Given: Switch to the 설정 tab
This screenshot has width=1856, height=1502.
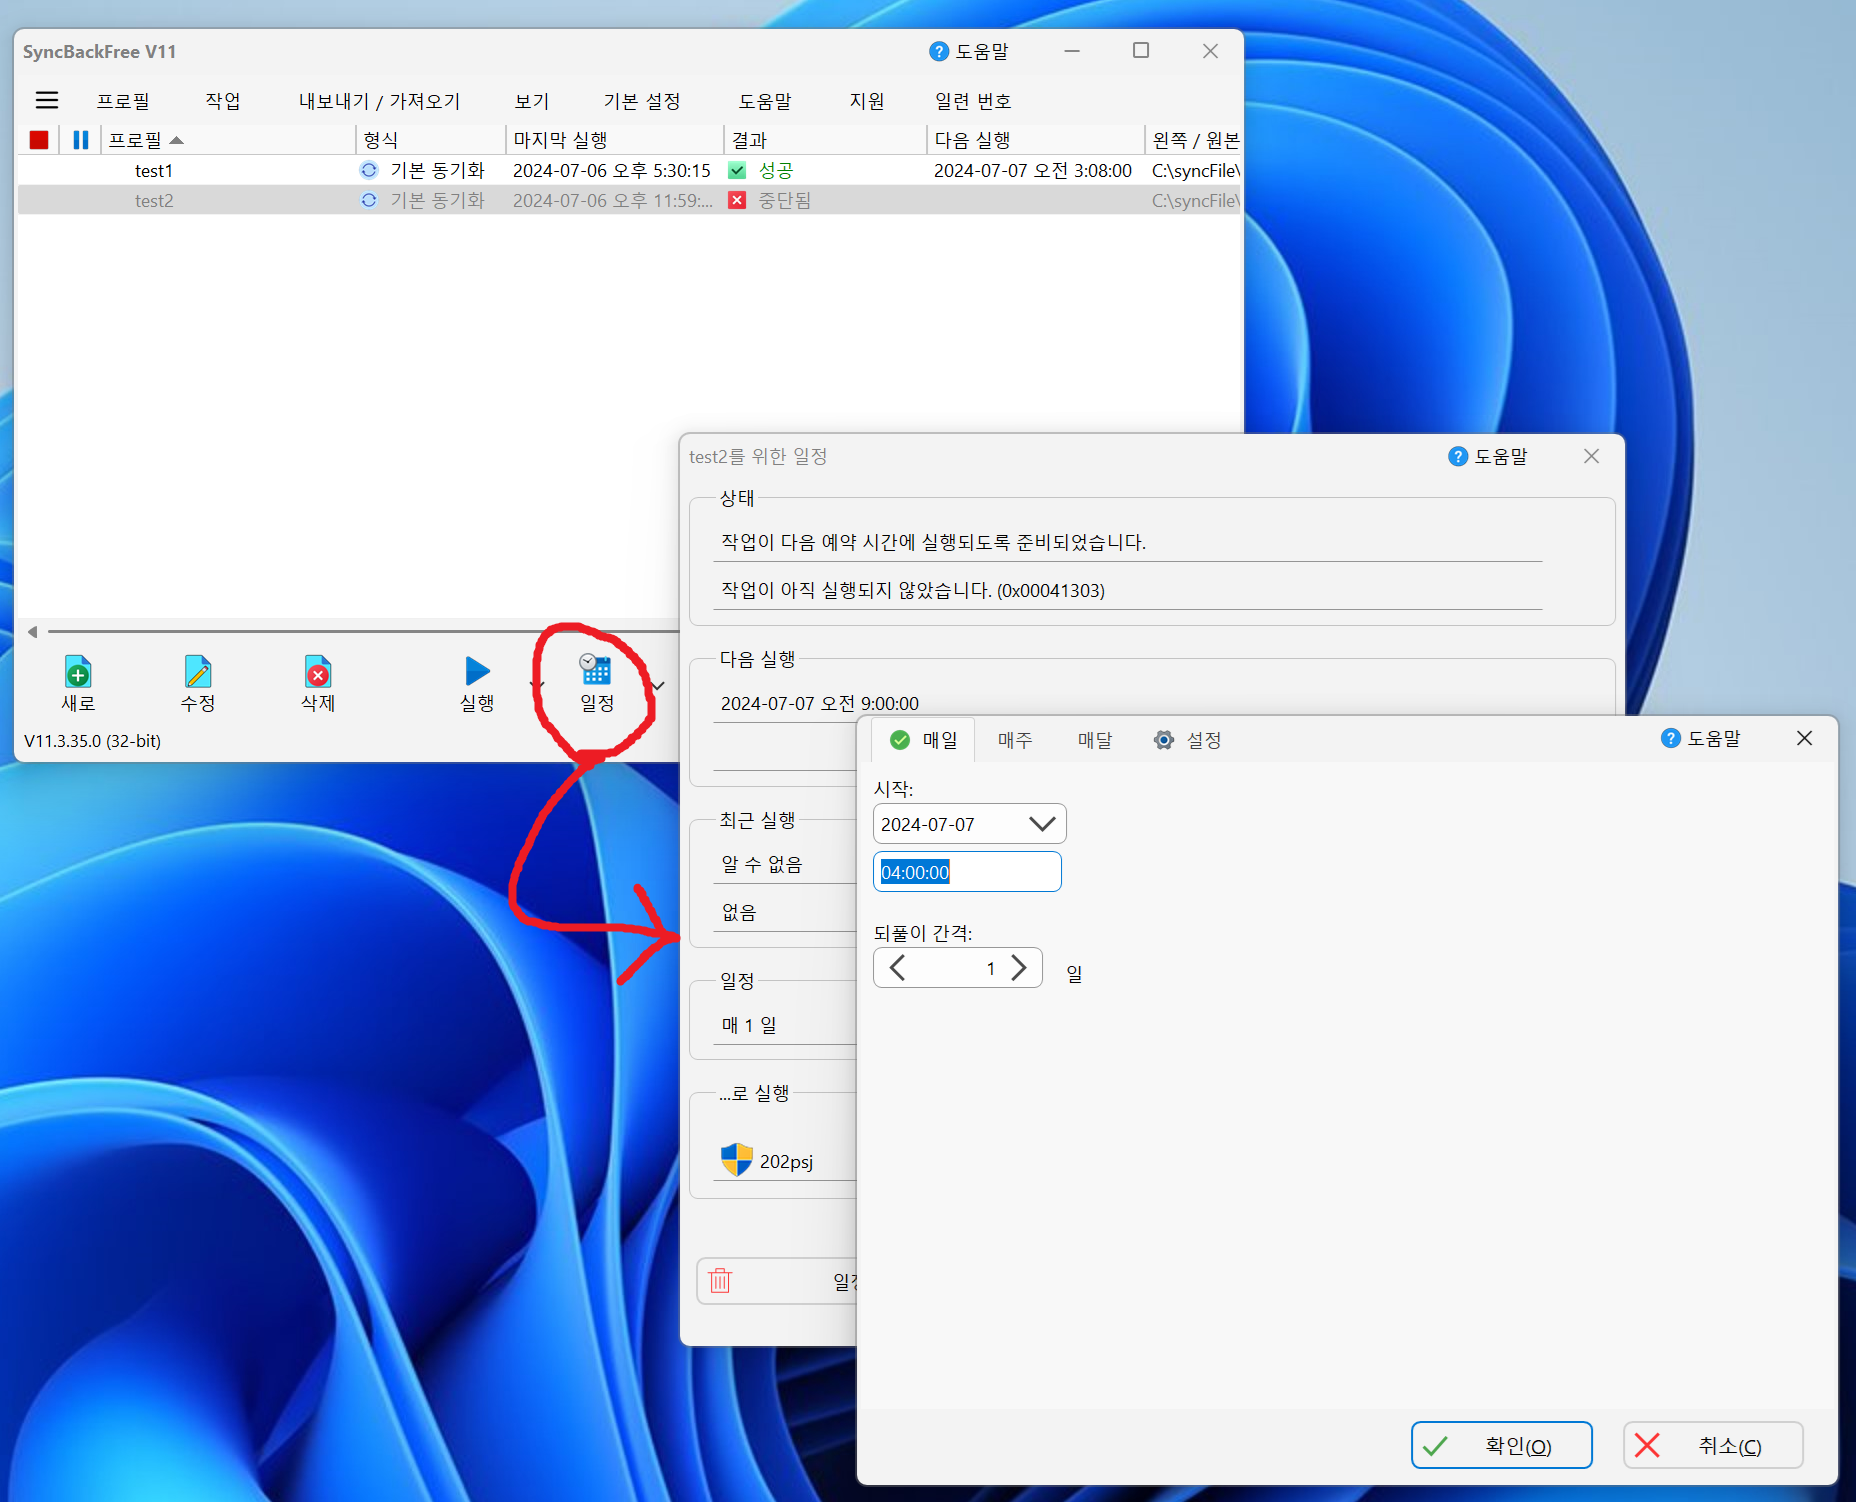Looking at the screenshot, I should click(1188, 740).
